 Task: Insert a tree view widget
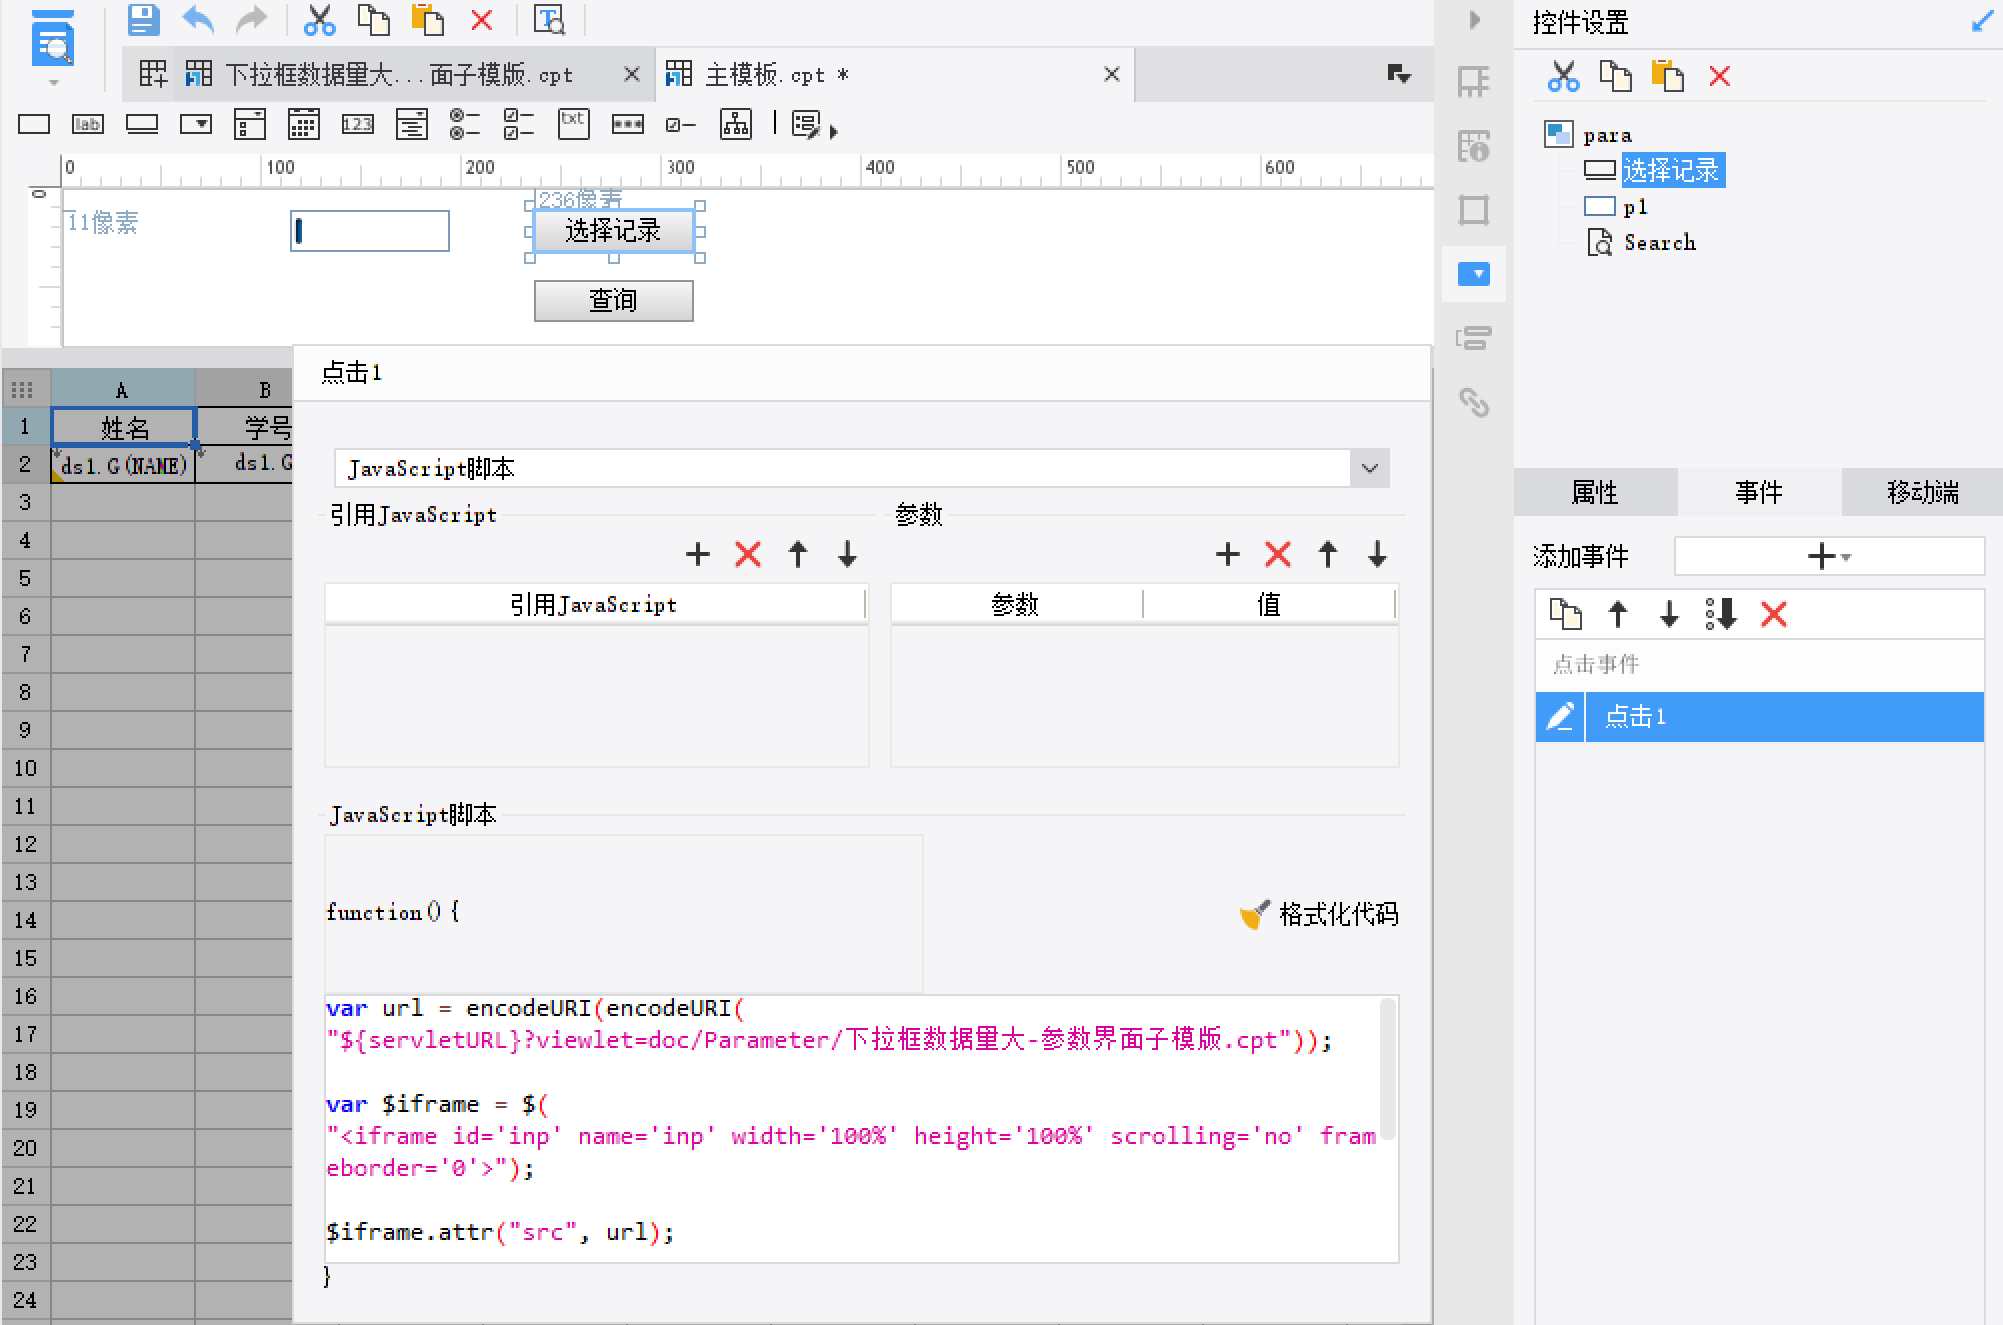pyautogui.click(x=736, y=124)
